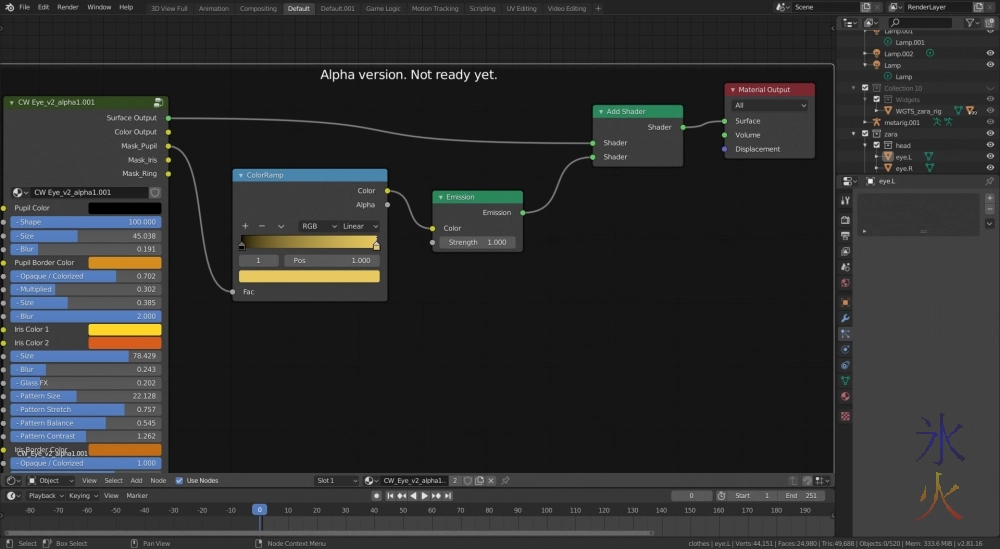This screenshot has height=549, width=1000.
Task: Open the ColorRamp Linear interpolation dropdown
Action: point(359,226)
